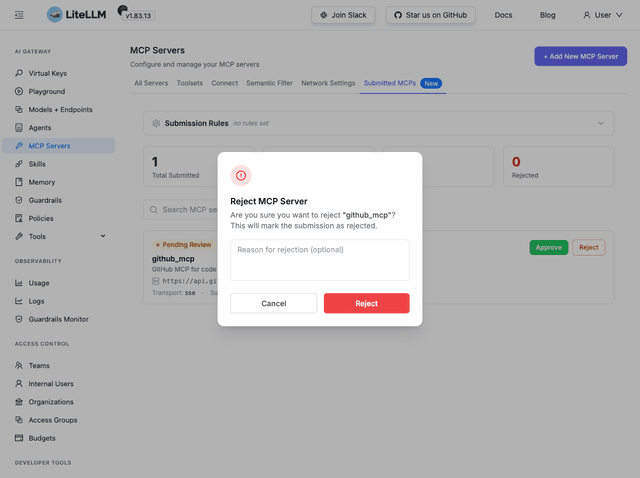The image size is (640, 478).
Task: Click the Usage chart icon
Action: pyautogui.click(x=19, y=283)
